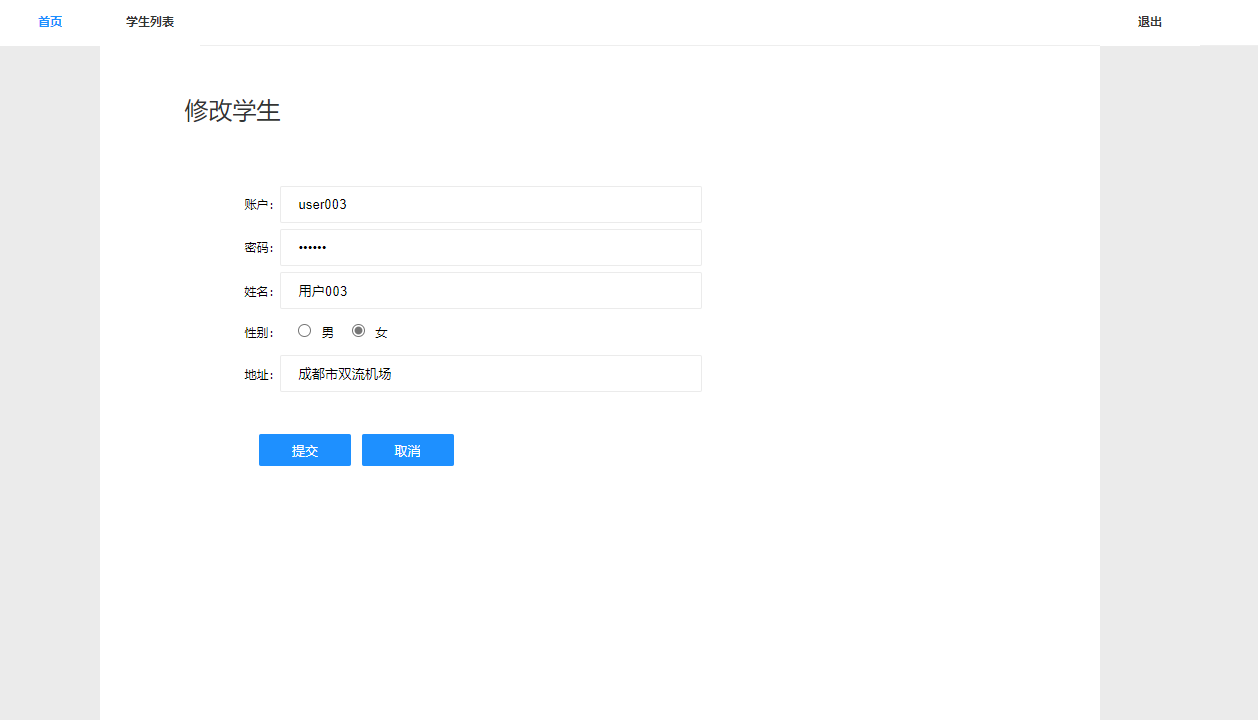The height and width of the screenshot is (720, 1258).
Task: Click the 姓名 name input showing 用户003
Action: [490, 290]
